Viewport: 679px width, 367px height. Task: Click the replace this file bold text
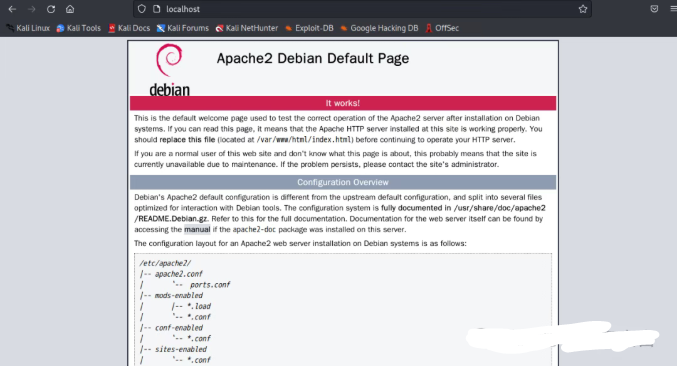(x=187, y=140)
